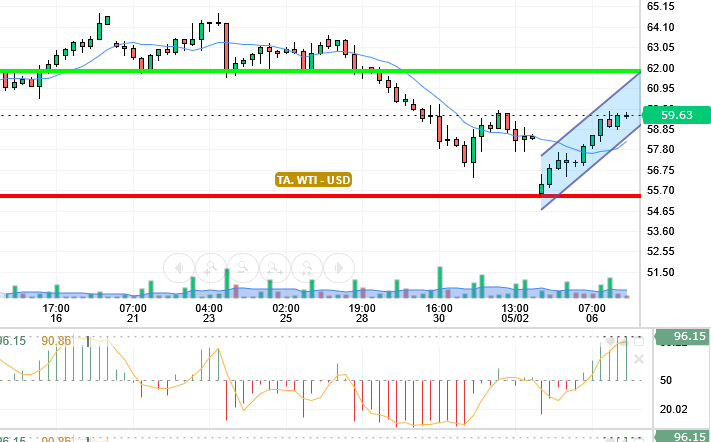Click the horizontal compress zoom button
This screenshot has height=442, width=711.
[x=307, y=268]
